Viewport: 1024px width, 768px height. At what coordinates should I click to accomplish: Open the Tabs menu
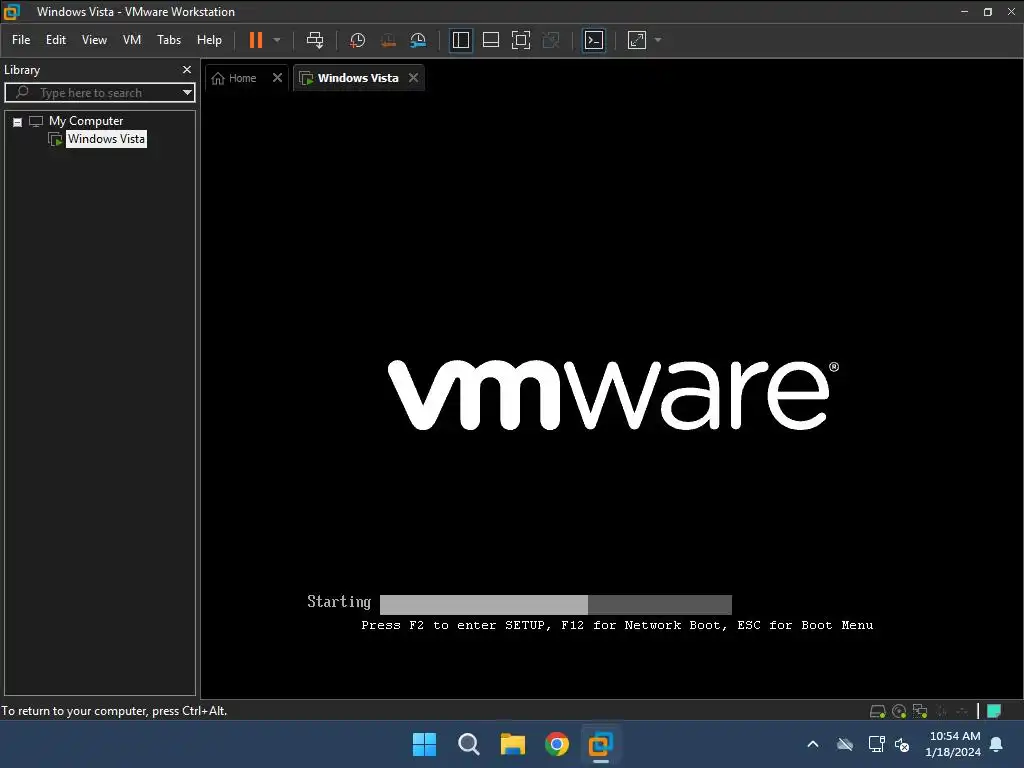(x=168, y=40)
